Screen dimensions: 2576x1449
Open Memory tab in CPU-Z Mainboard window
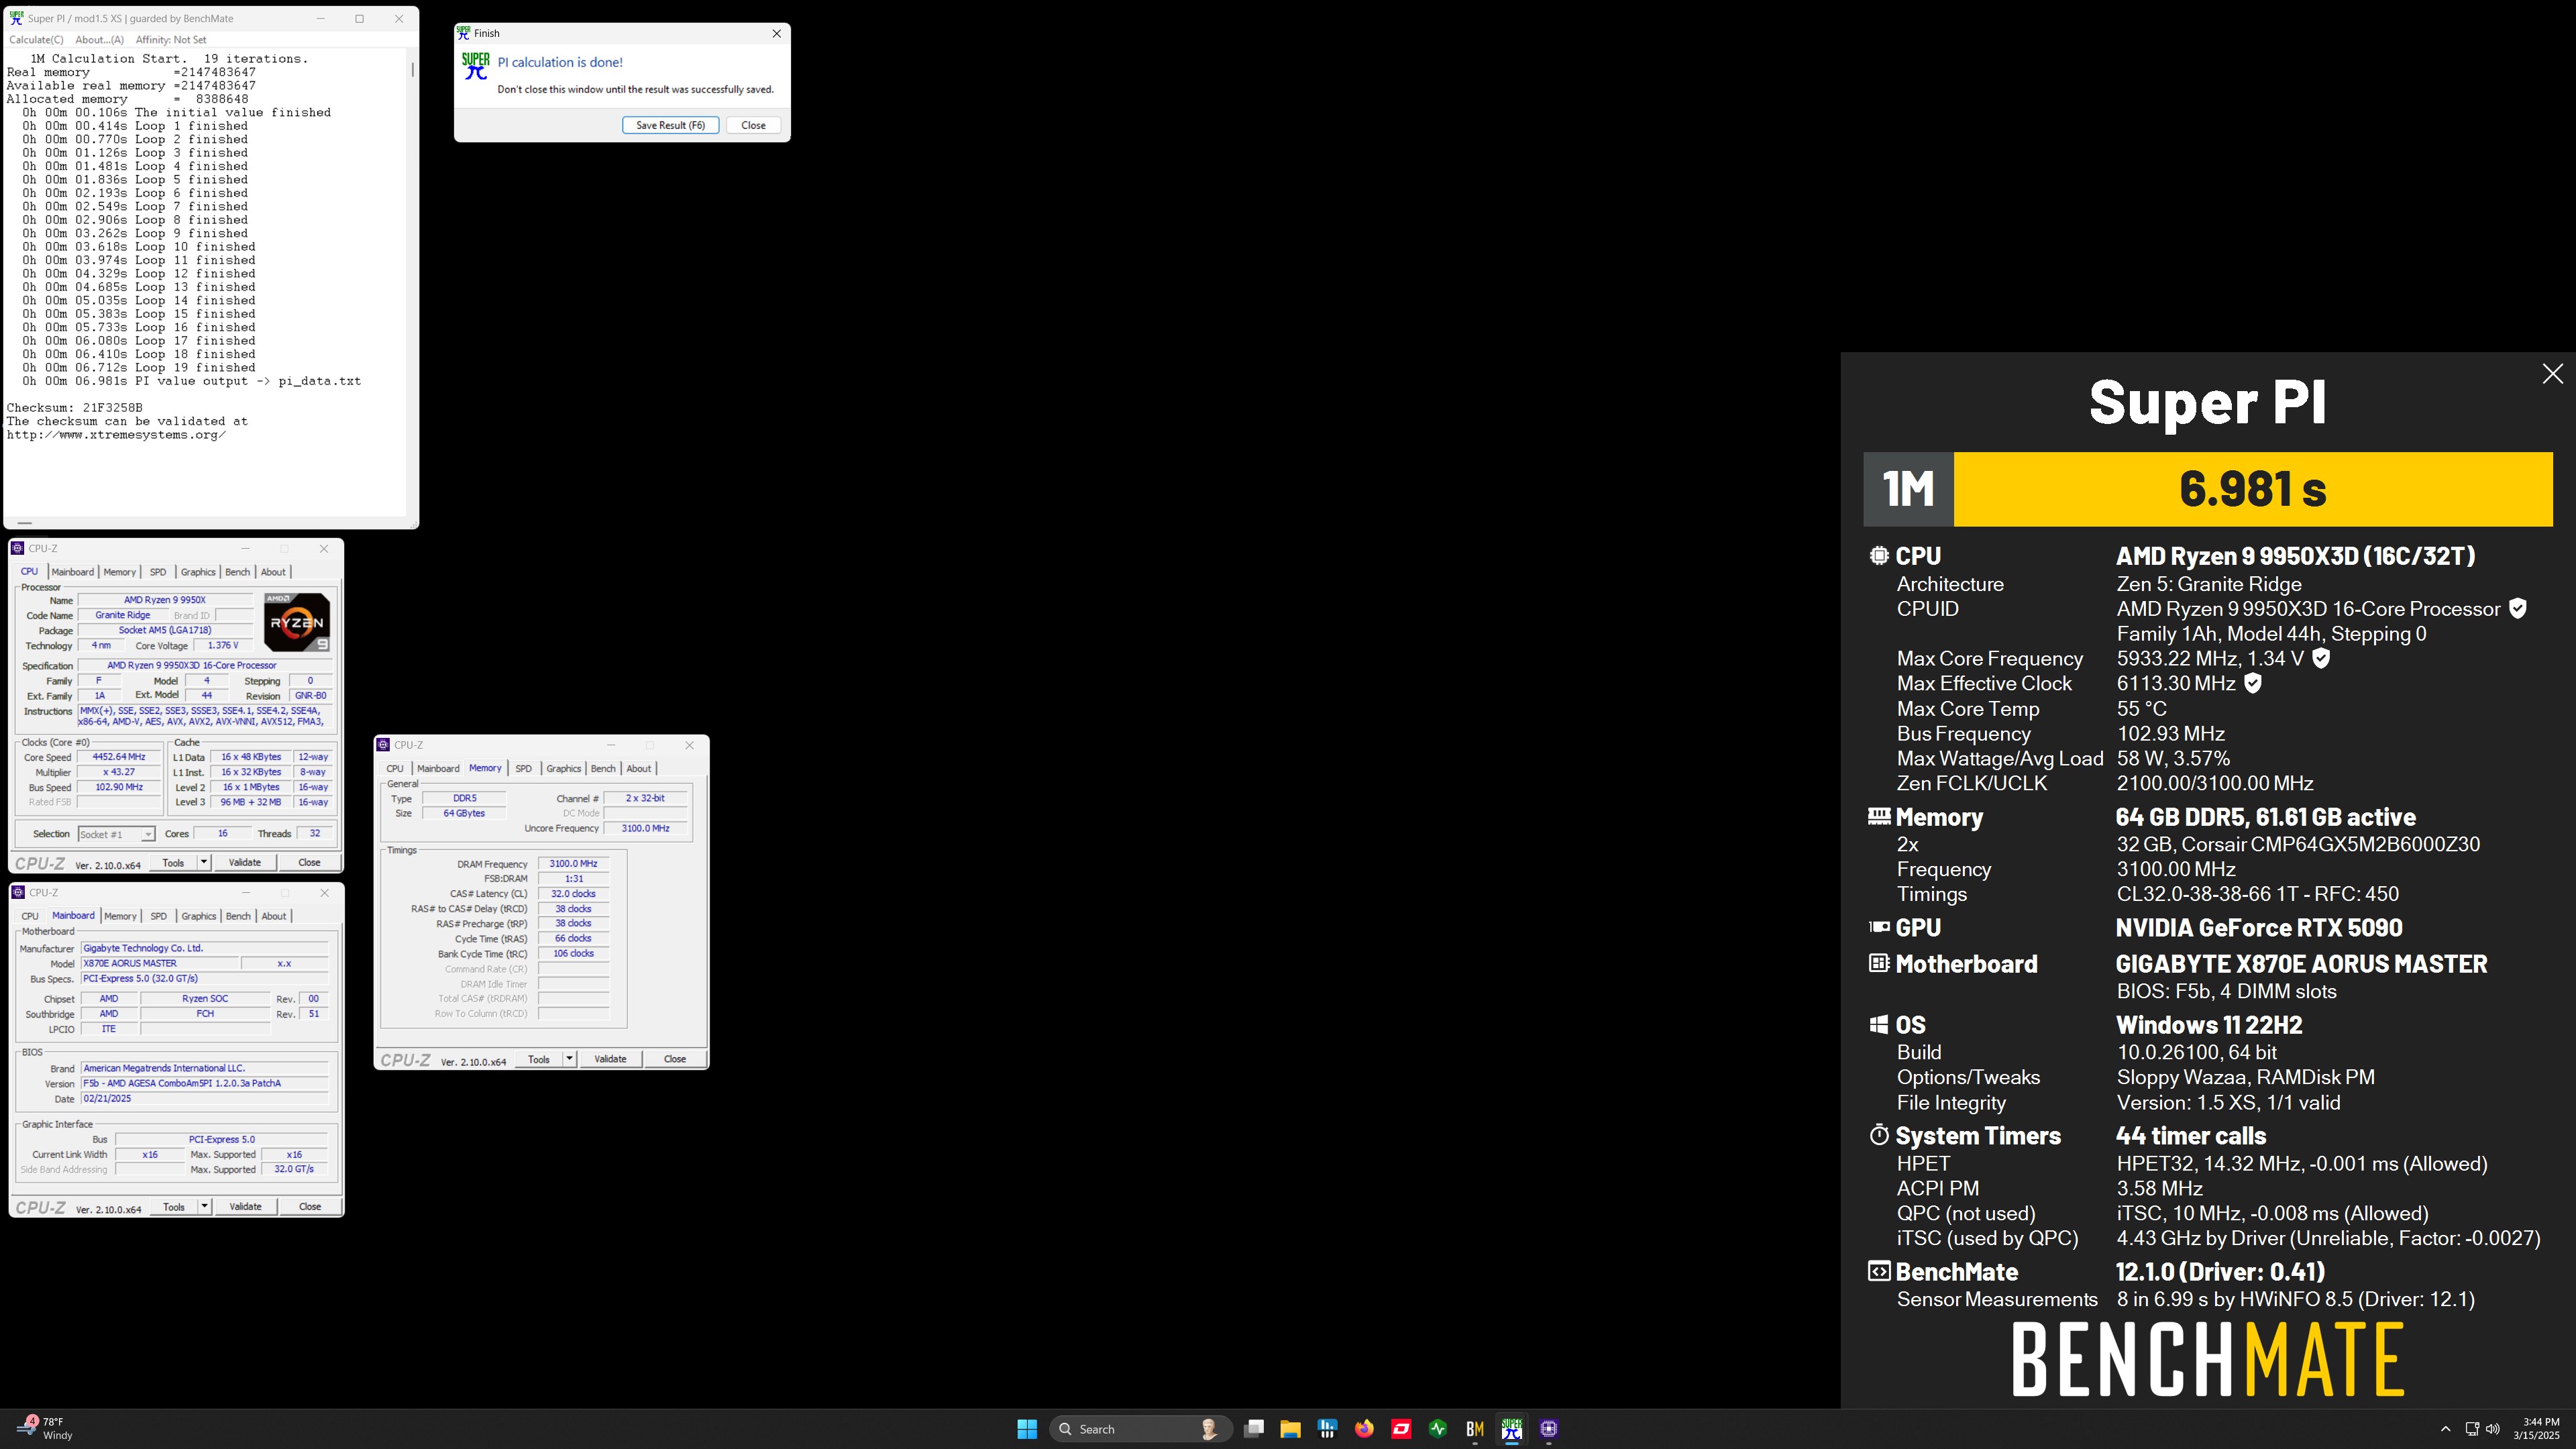point(120,916)
